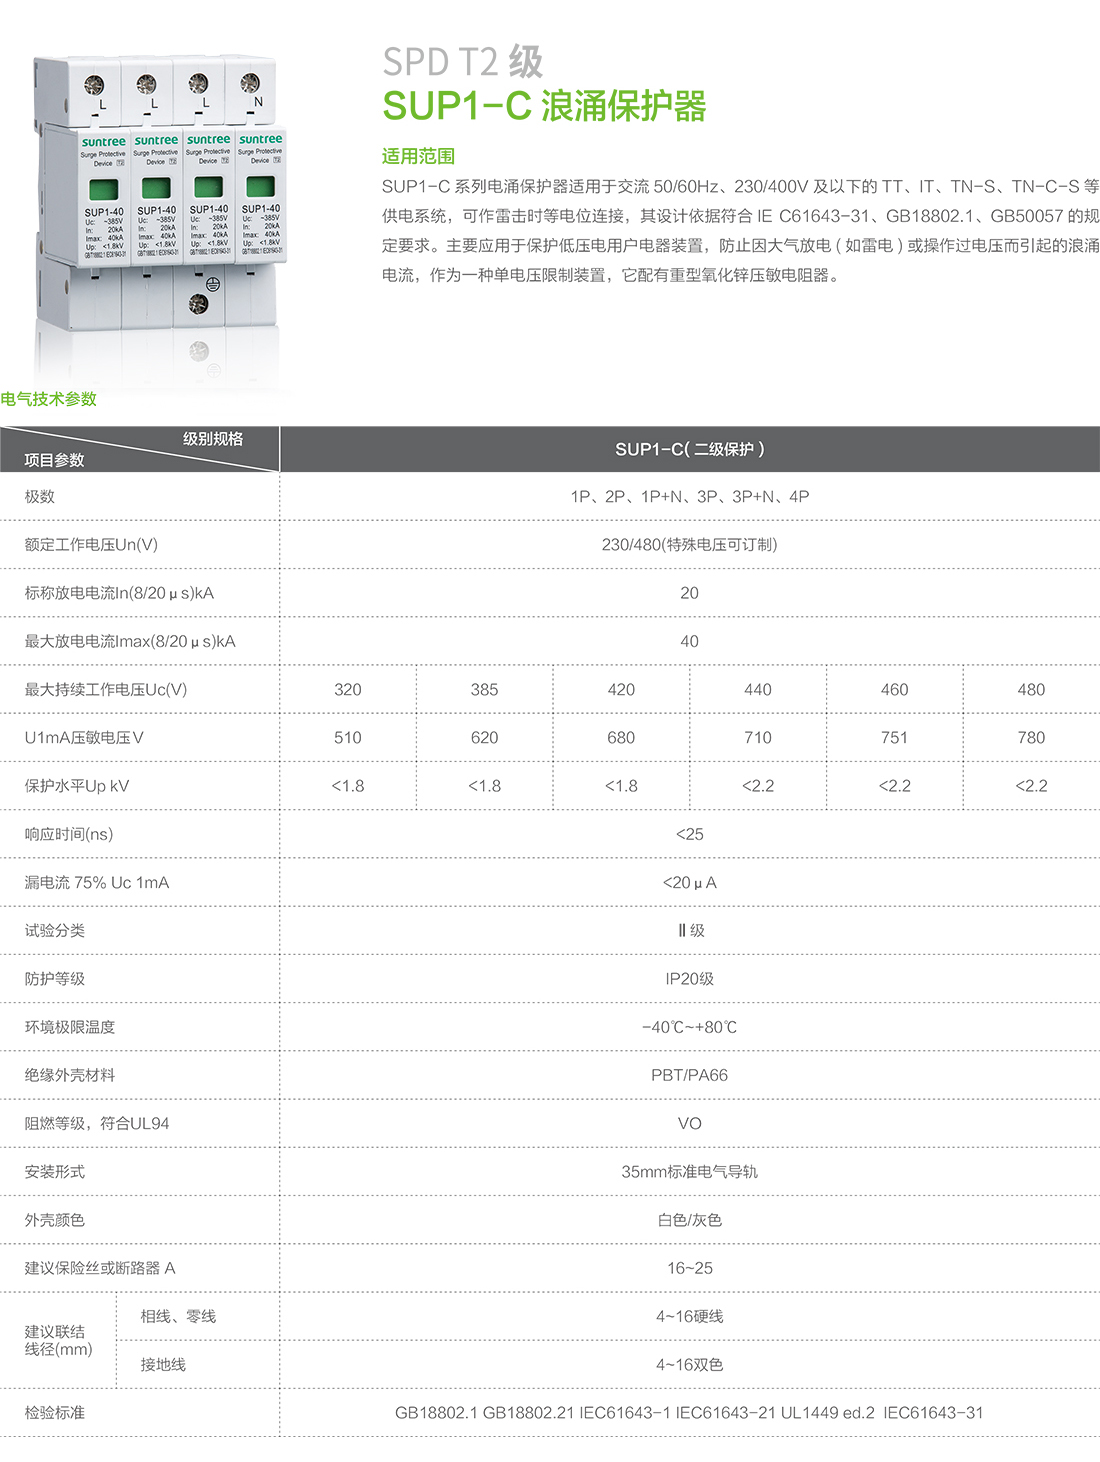Select the '检验标准' row label
This screenshot has width=1100, height=1462.
[55, 1412]
